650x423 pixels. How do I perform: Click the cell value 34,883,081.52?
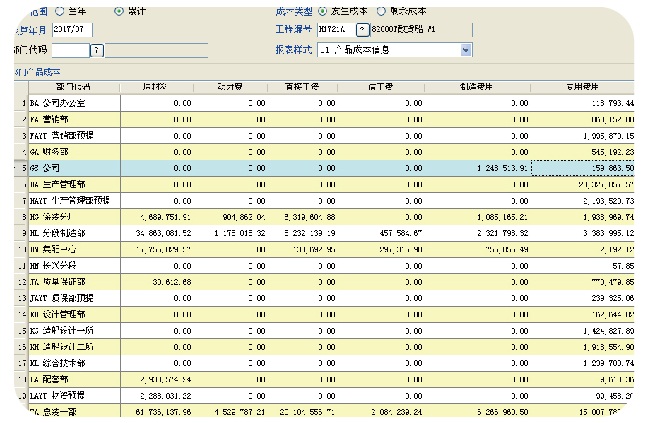pyautogui.click(x=163, y=233)
